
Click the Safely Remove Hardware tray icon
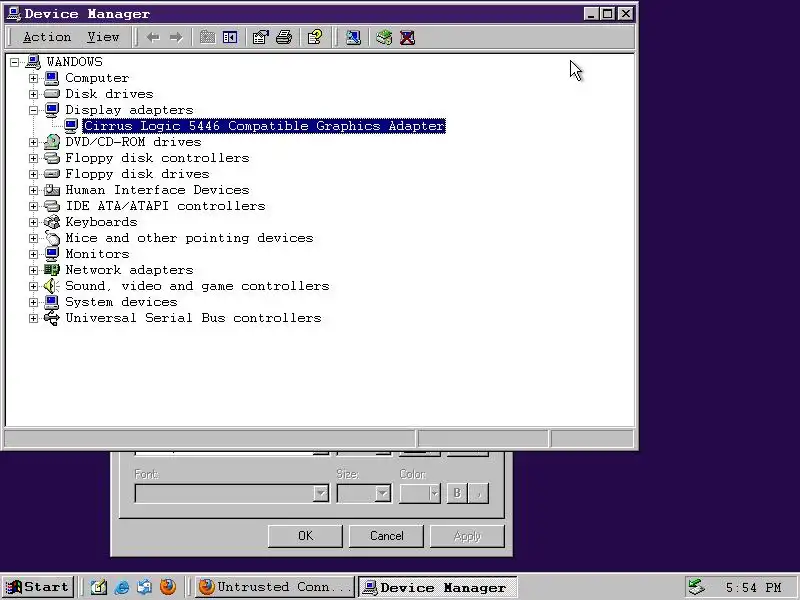click(696, 587)
